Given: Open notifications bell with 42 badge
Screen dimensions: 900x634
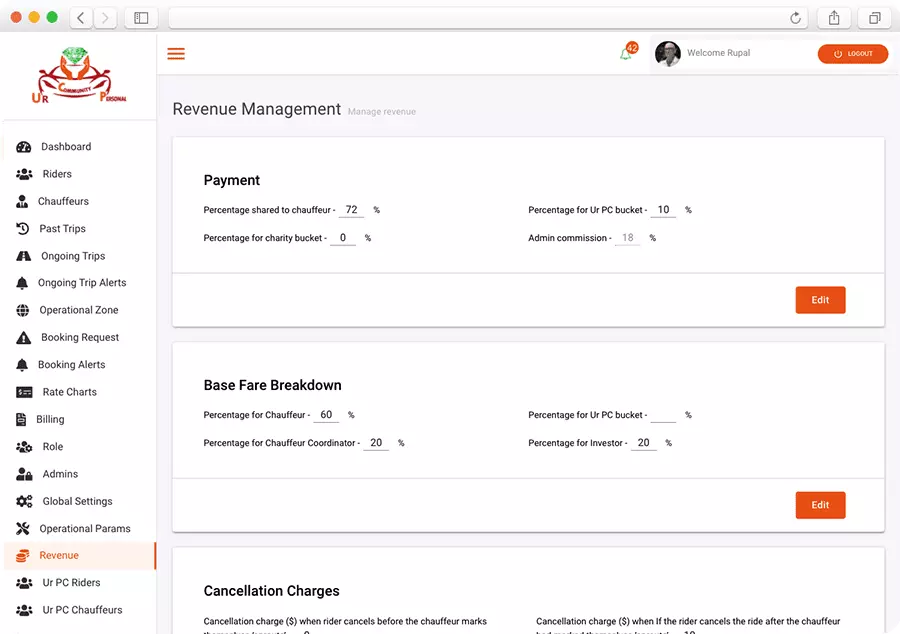Looking at the screenshot, I should coord(628,52).
